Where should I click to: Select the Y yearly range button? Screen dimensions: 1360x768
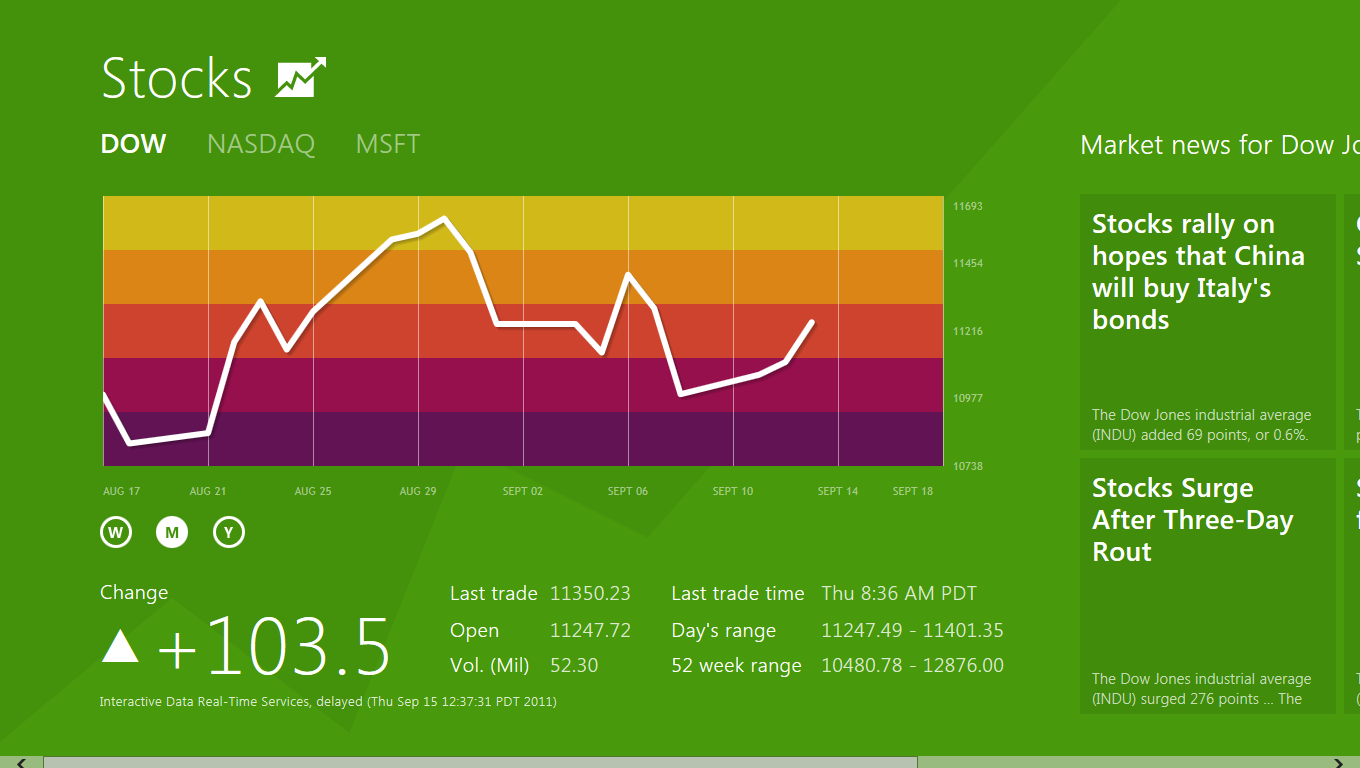(229, 532)
